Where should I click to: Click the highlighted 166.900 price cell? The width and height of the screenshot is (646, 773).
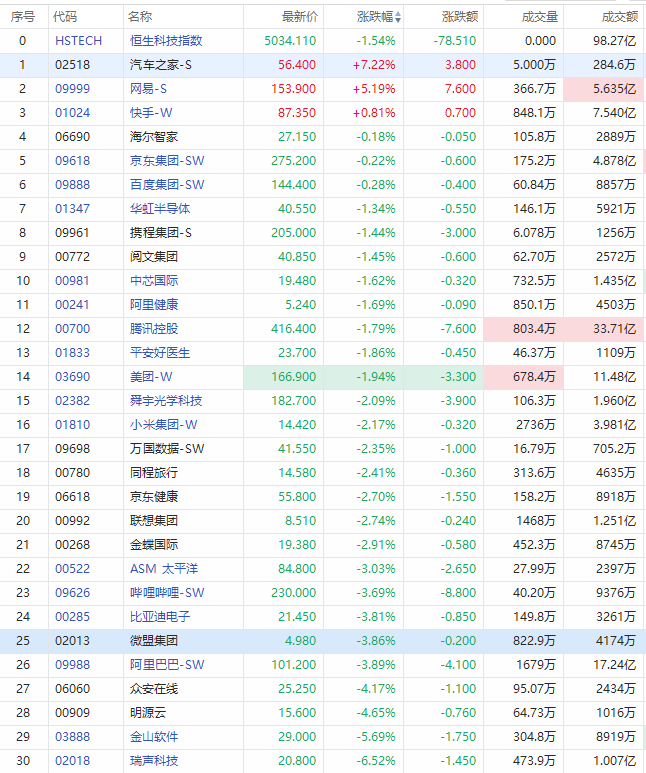click(x=295, y=377)
